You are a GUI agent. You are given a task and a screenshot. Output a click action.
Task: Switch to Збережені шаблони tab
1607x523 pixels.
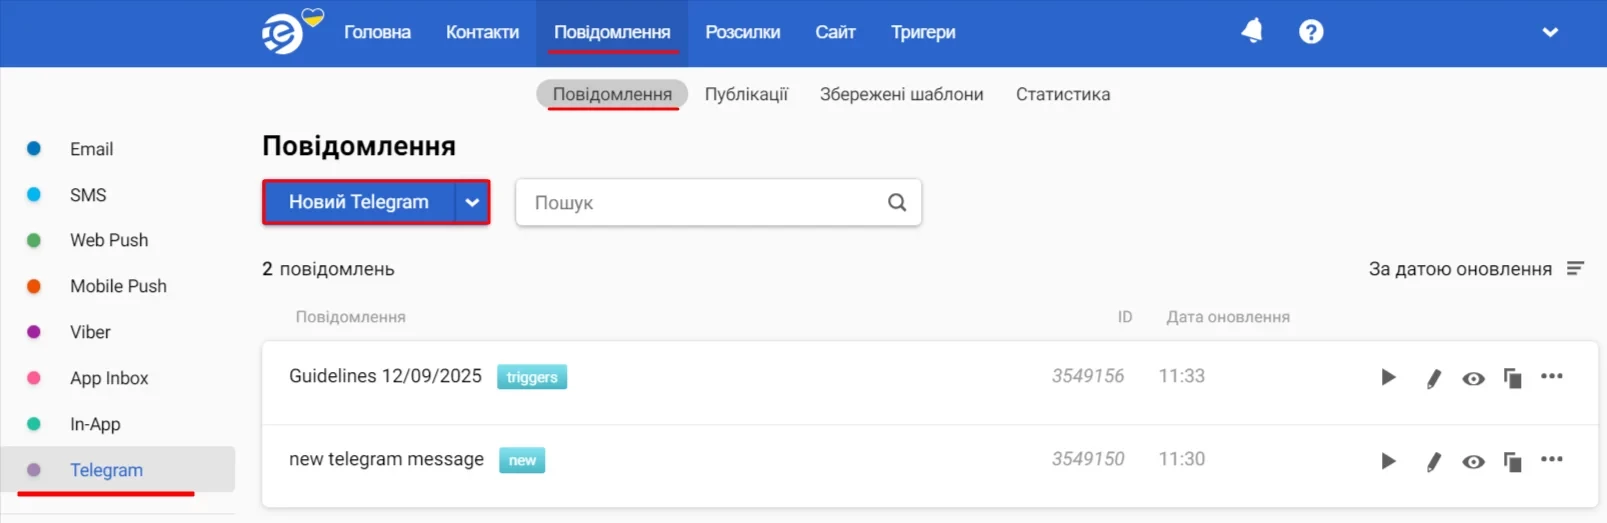(x=901, y=94)
